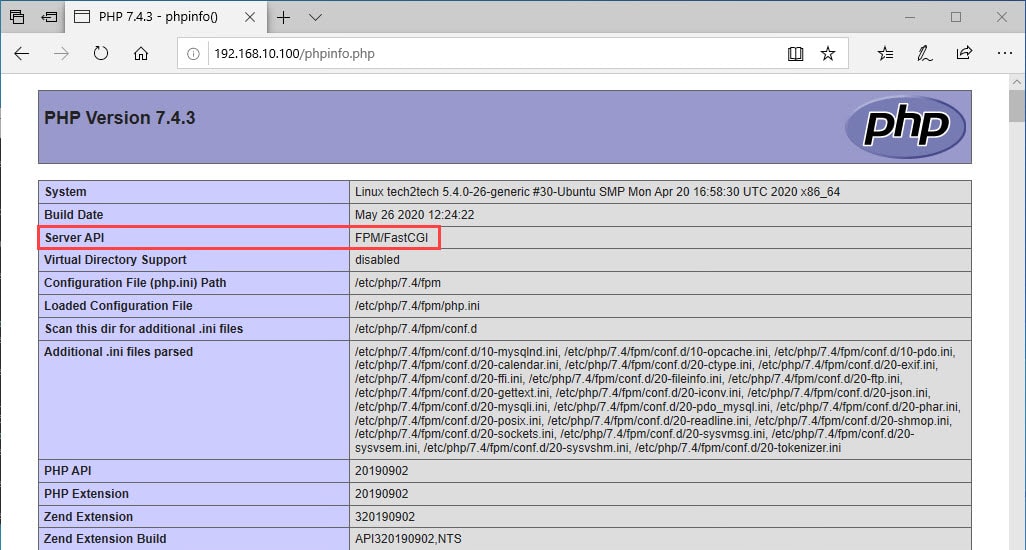Viewport: 1026px width, 550px height.
Task: Close the phpinfo() tab
Action: (250, 17)
